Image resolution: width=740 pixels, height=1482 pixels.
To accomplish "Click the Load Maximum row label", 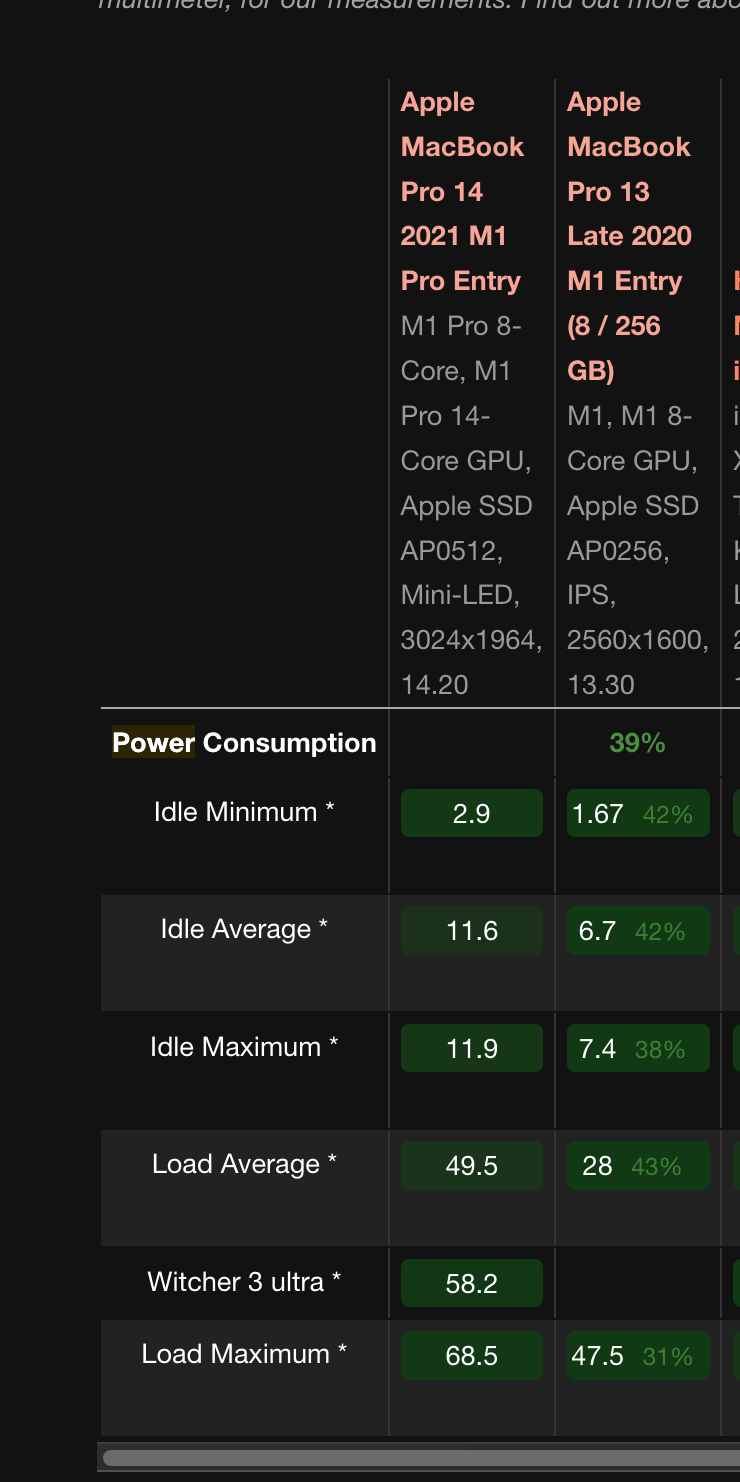I will (x=244, y=1354).
